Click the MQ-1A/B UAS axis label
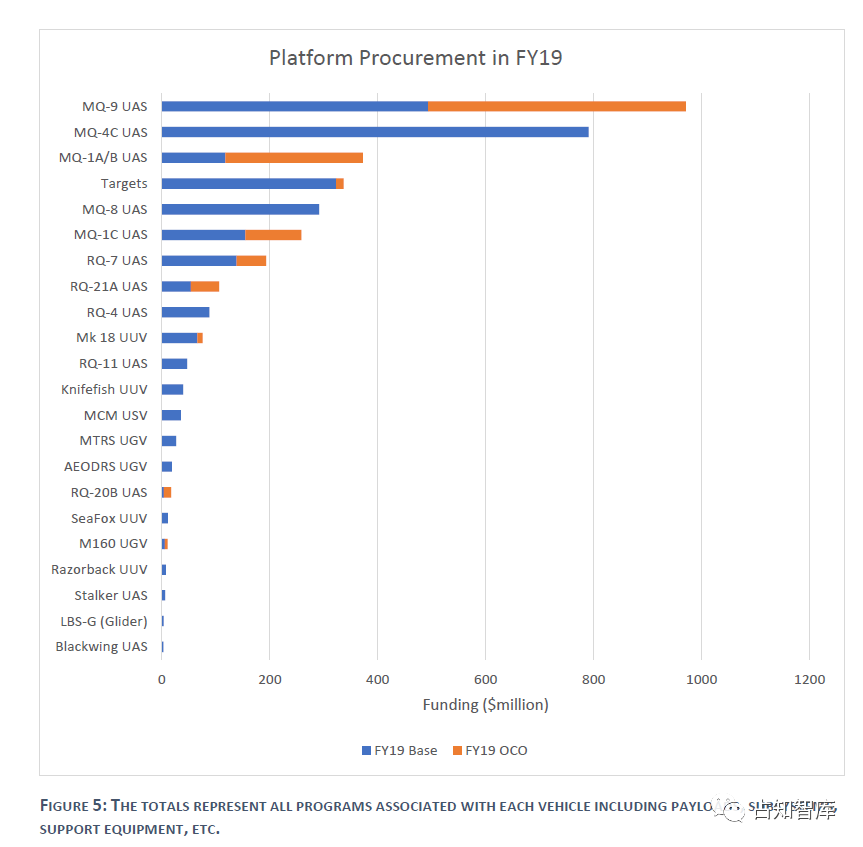863x847 pixels. point(102,158)
